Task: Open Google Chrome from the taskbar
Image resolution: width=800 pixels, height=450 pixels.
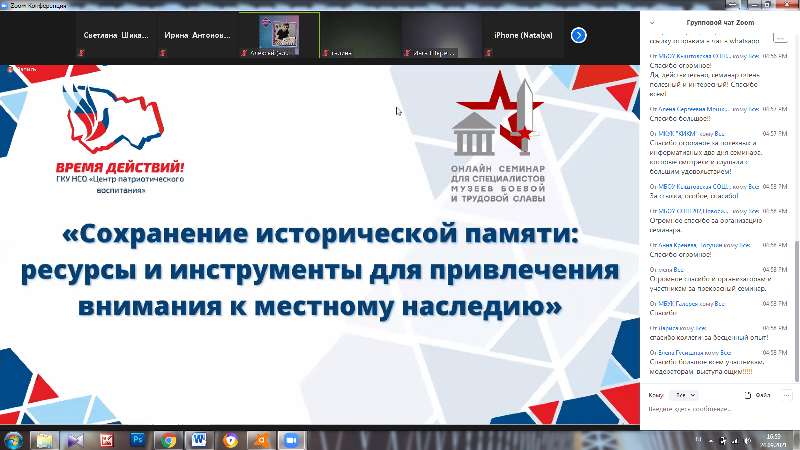Action: (x=168, y=440)
